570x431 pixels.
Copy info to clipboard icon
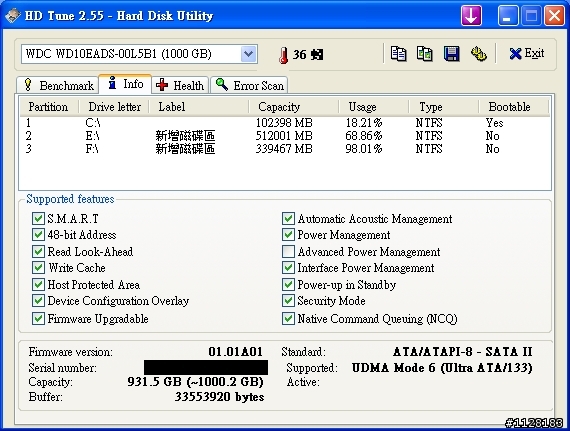click(x=398, y=54)
